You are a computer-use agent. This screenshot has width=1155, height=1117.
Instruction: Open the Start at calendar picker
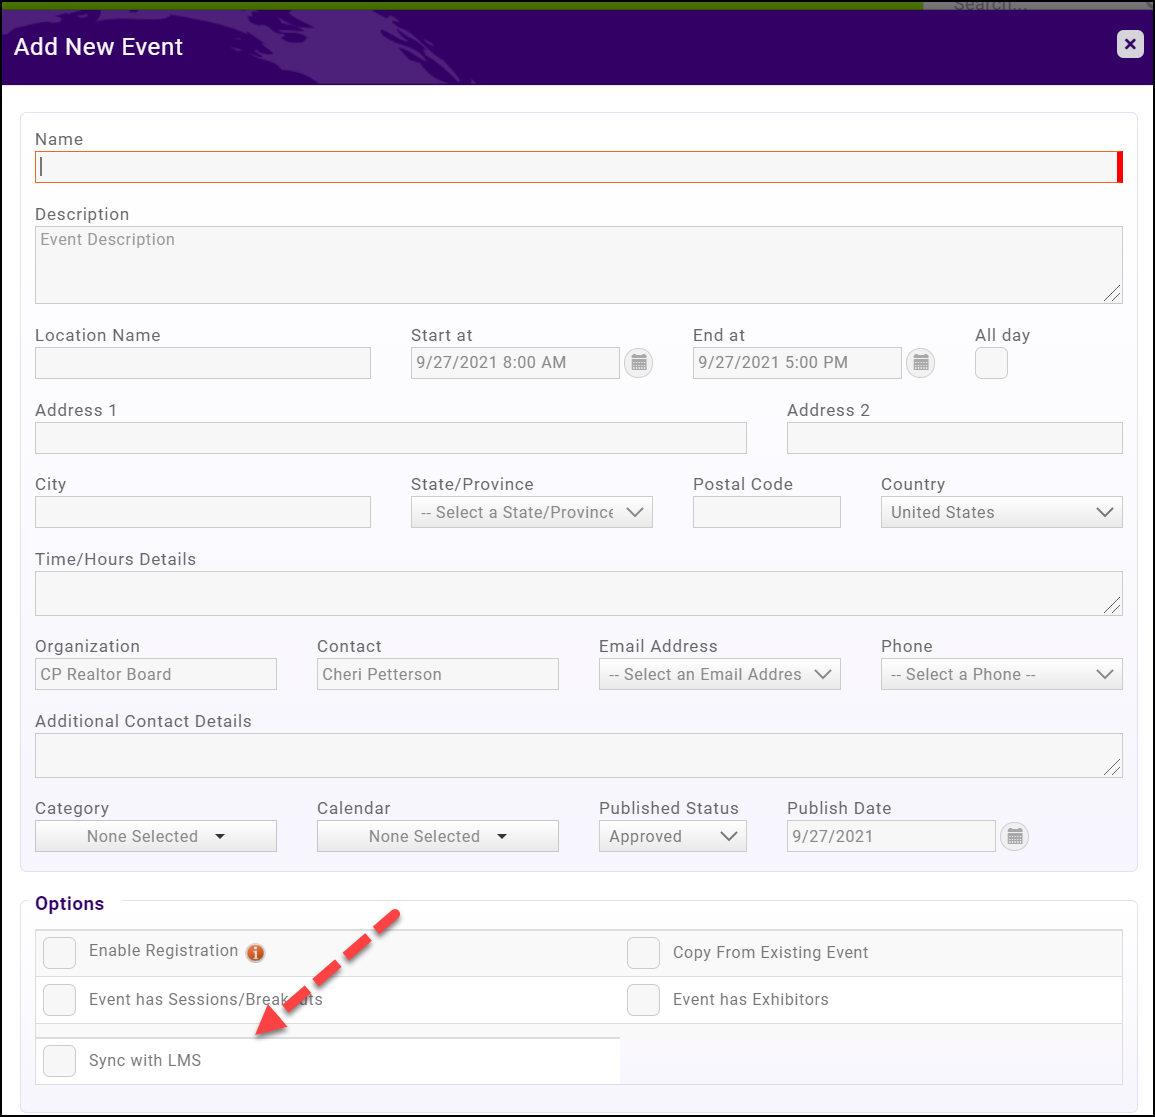click(638, 363)
